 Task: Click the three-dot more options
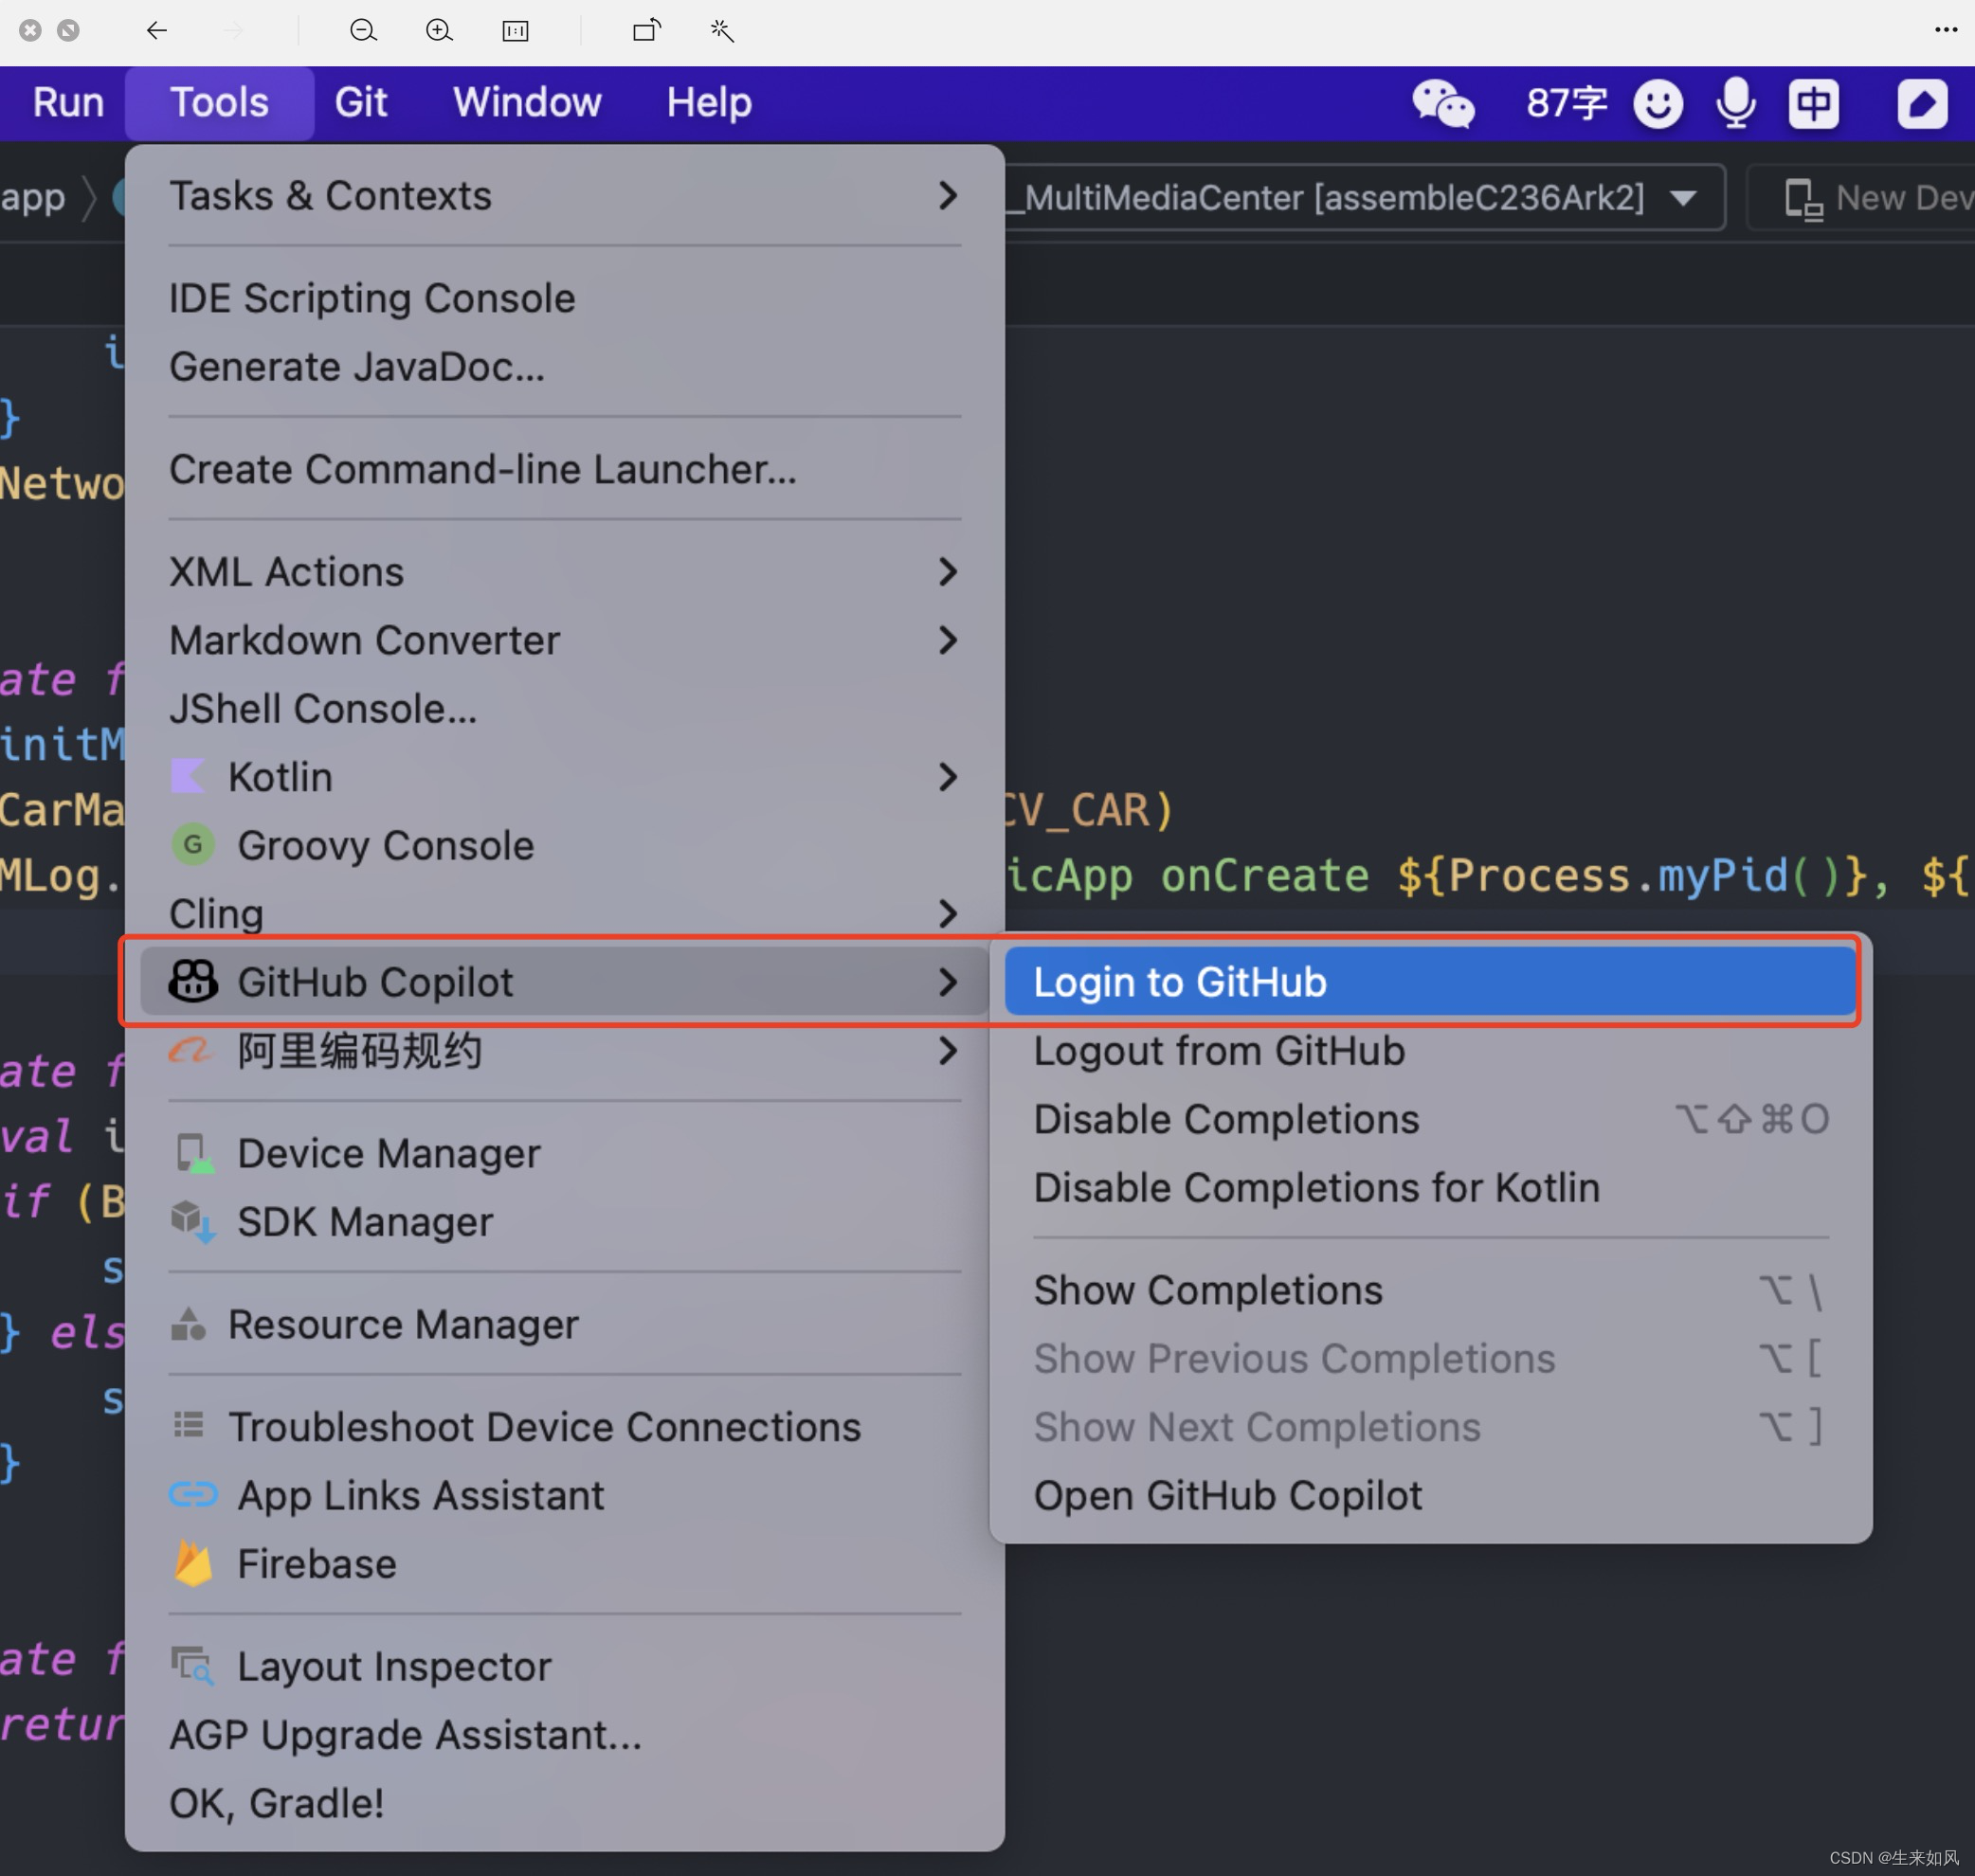pos(1945,31)
